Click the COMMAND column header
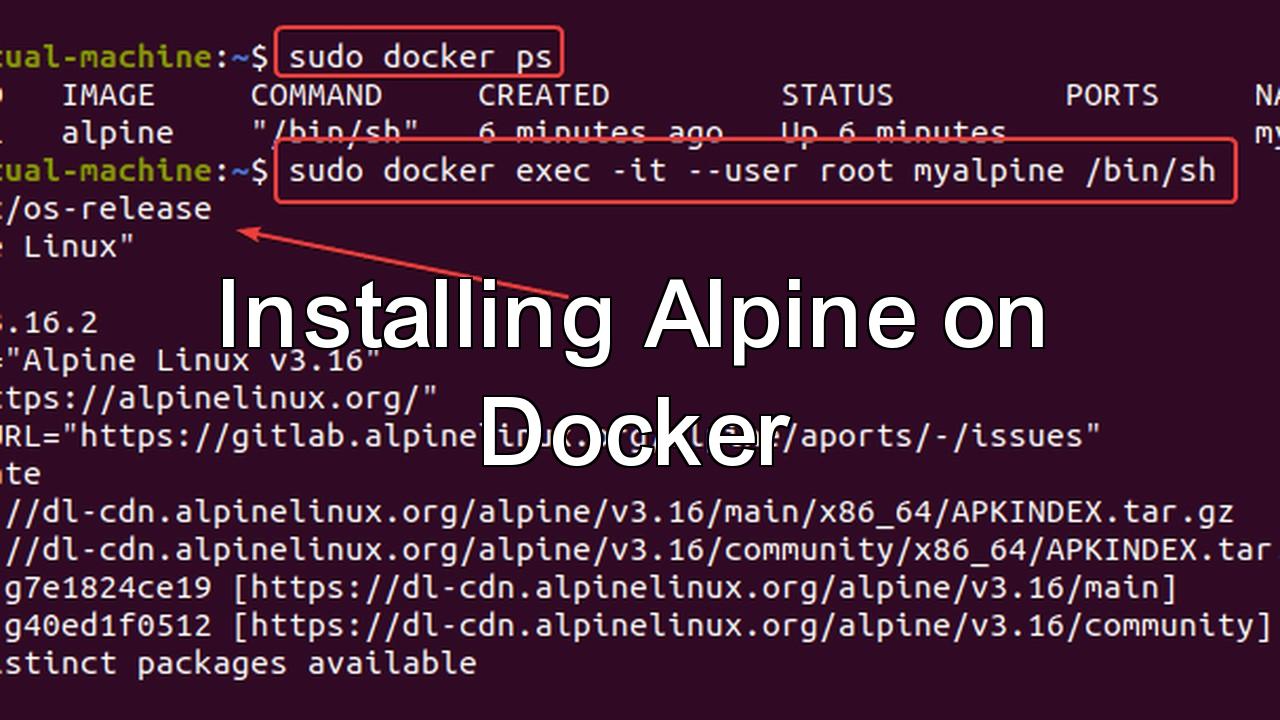 click(316, 95)
